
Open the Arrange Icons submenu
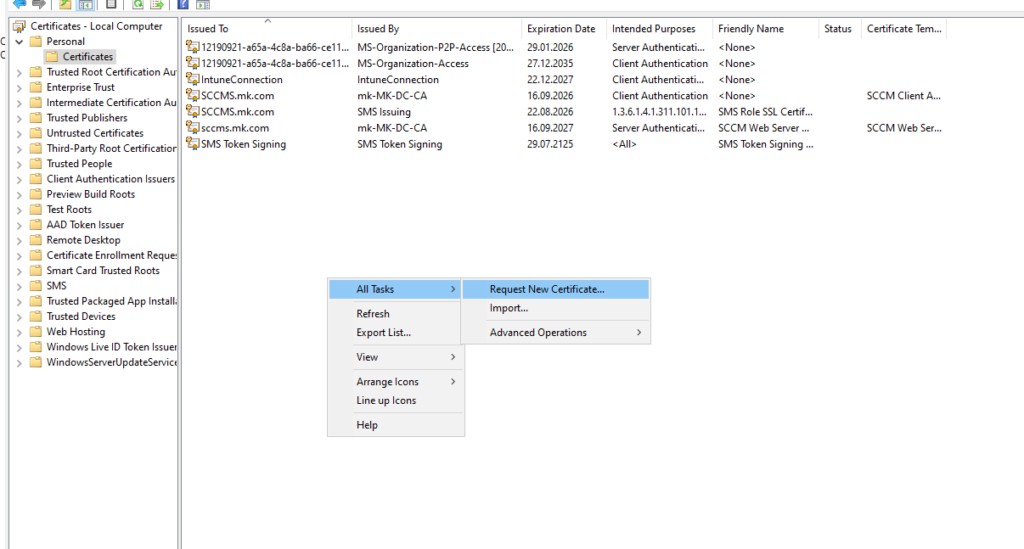pyautogui.click(x=387, y=382)
